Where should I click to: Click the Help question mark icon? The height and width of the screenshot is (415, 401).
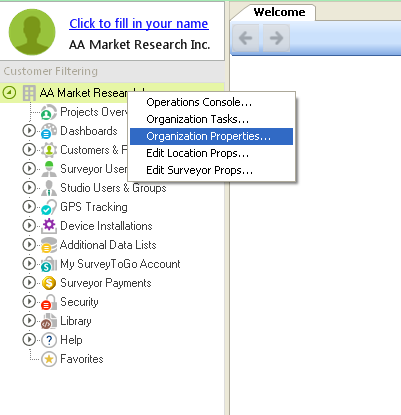point(49,340)
